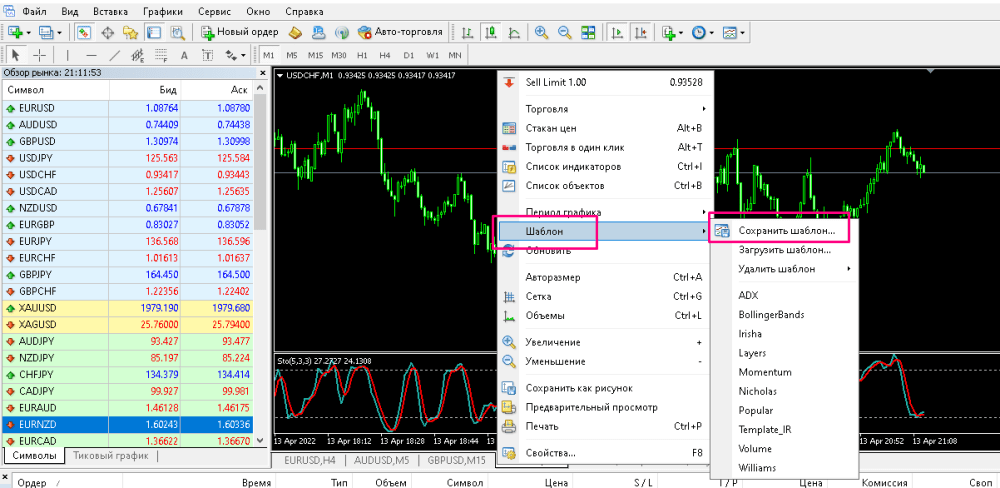Open the Arrows objects dropdown
The height and width of the screenshot is (488, 1000).
click(235, 55)
